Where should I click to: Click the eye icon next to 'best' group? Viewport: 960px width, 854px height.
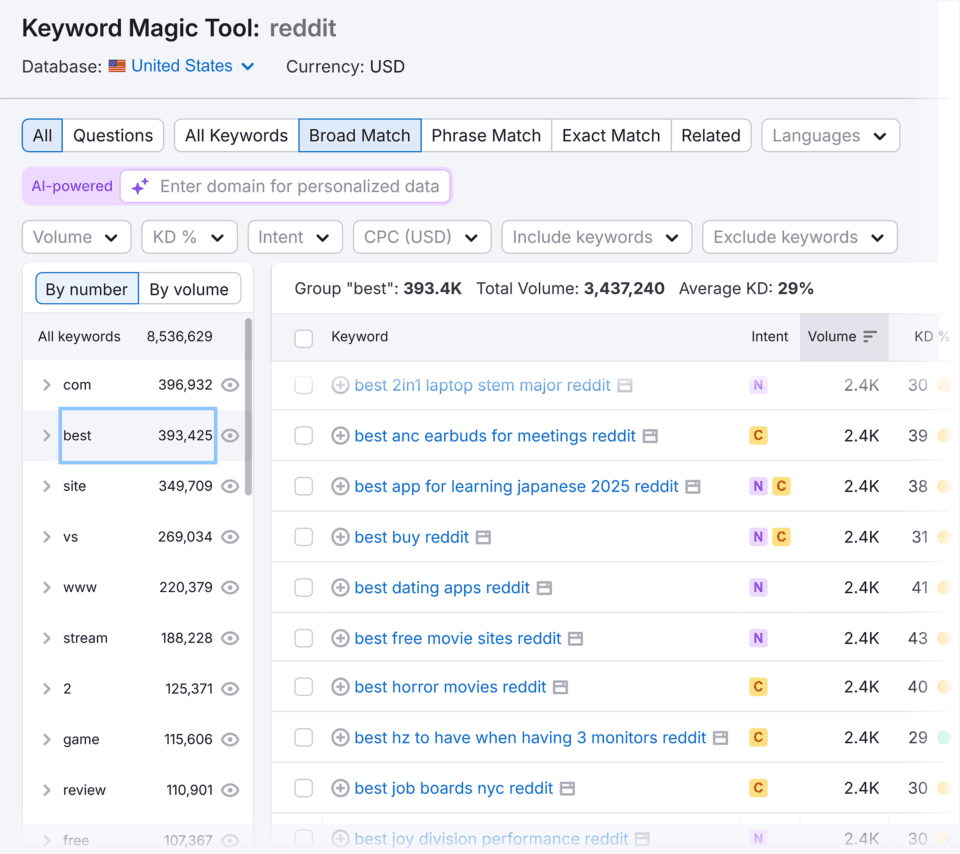coord(230,435)
